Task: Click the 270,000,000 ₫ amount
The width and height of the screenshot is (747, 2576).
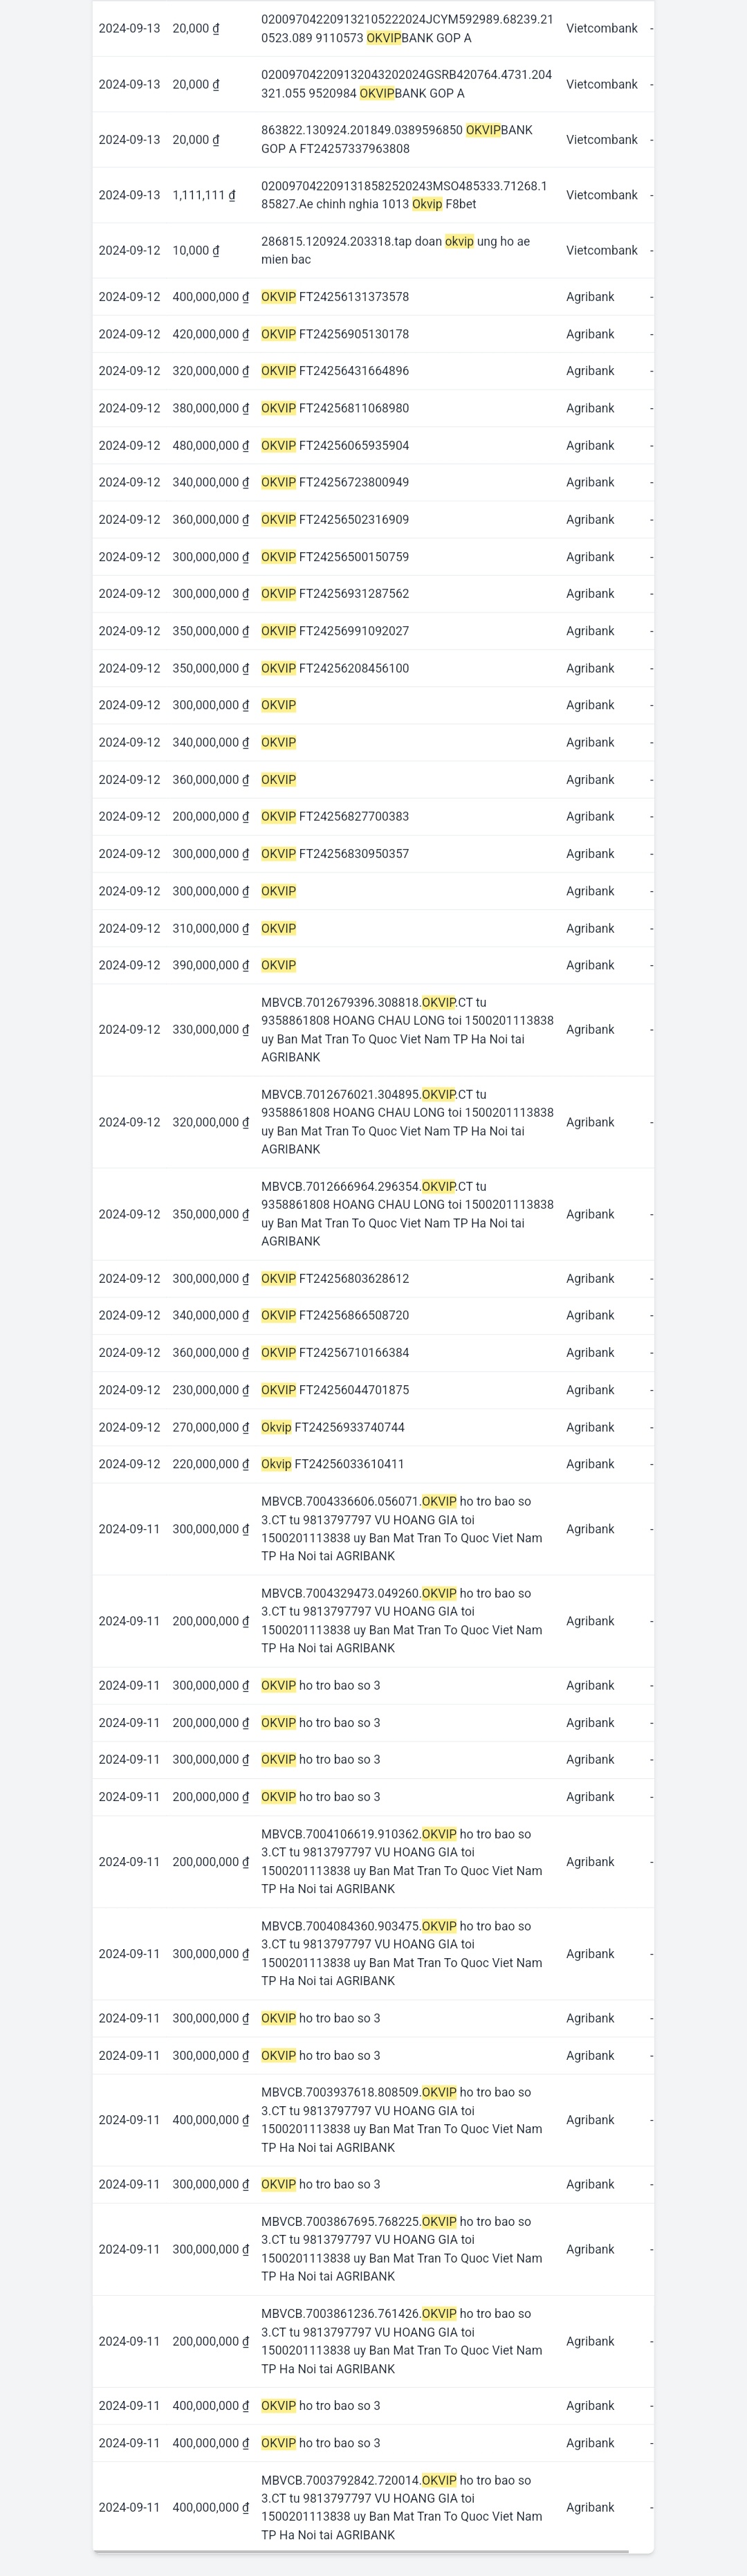Action: (210, 1427)
